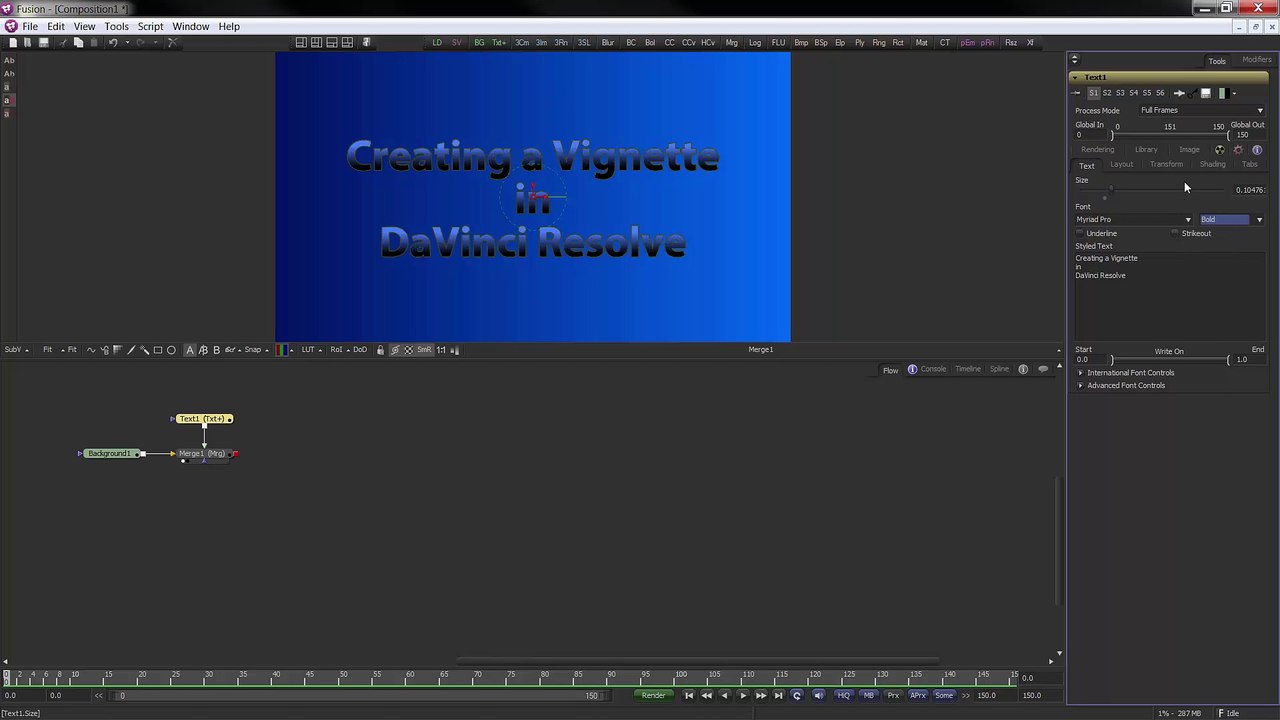The width and height of the screenshot is (1280, 720).
Task: Add a Polygon (Ply) mask tool
Action: coord(859,42)
